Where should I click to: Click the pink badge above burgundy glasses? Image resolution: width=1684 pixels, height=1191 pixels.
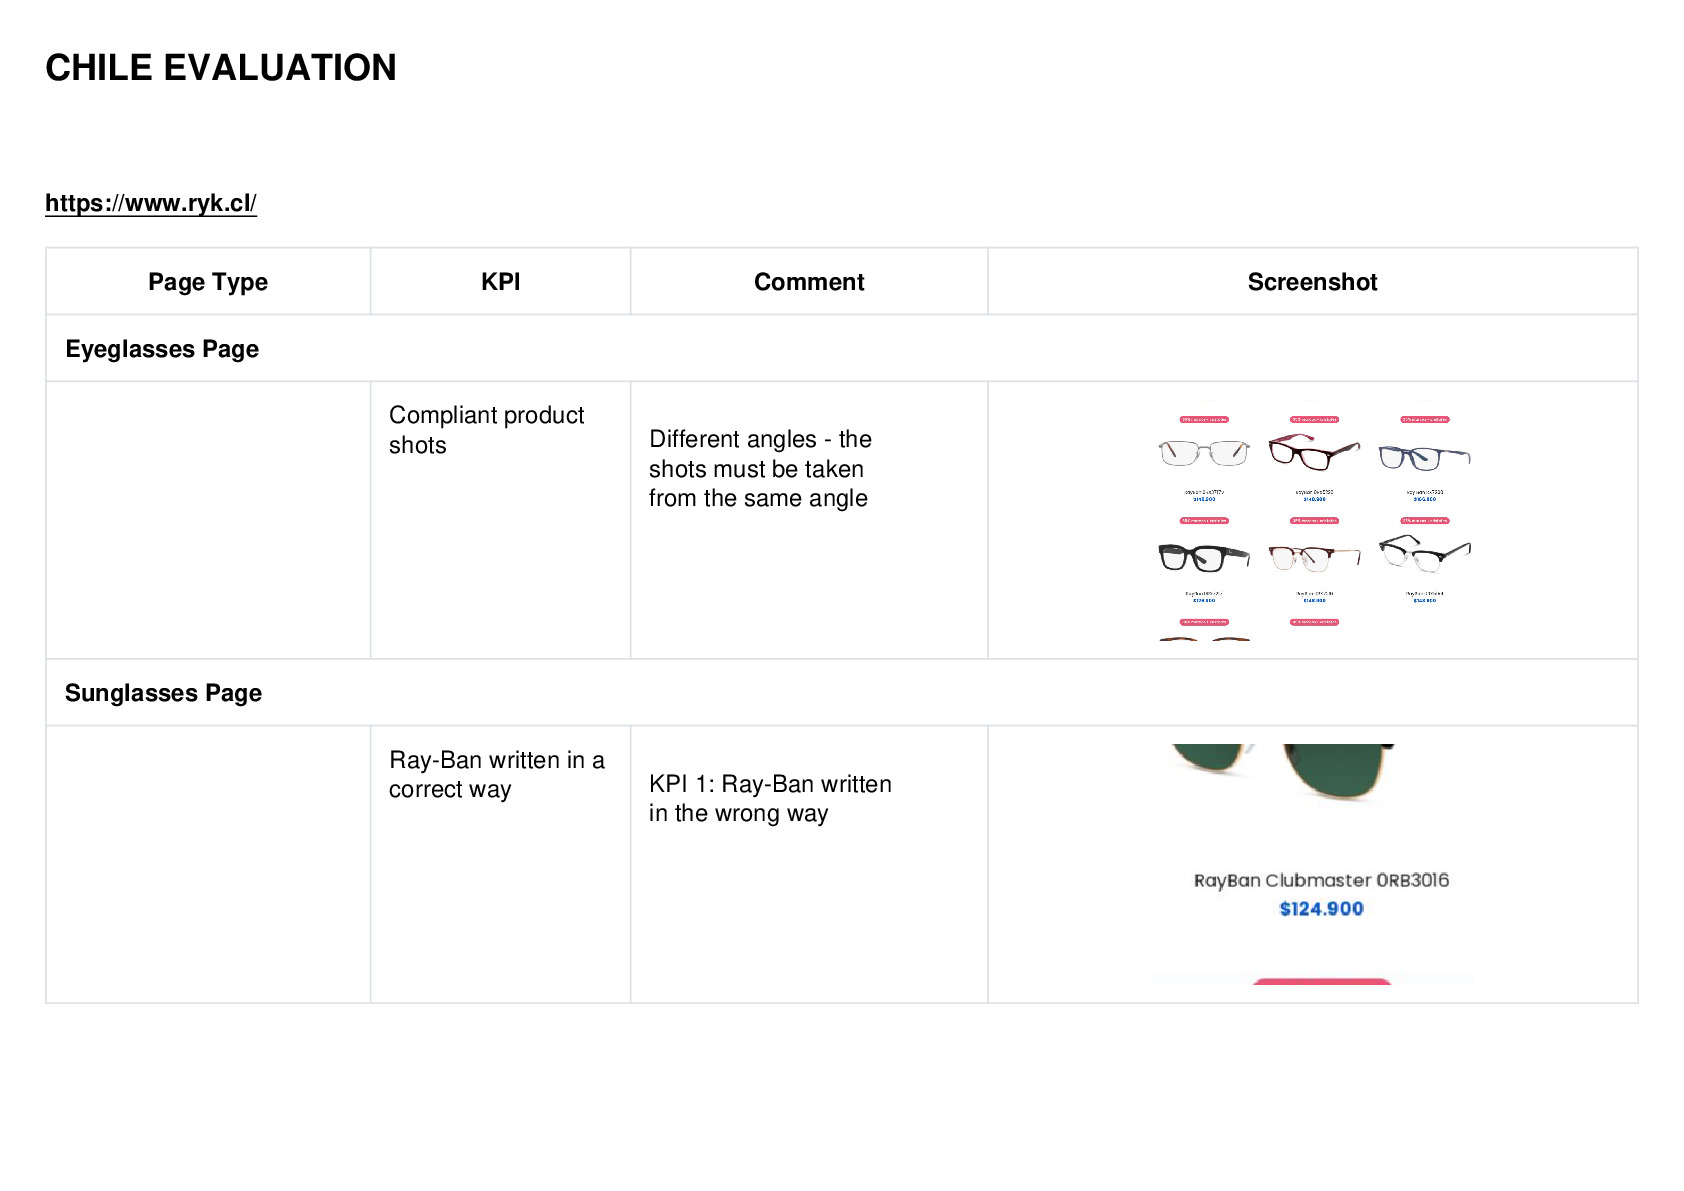(x=1314, y=420)
